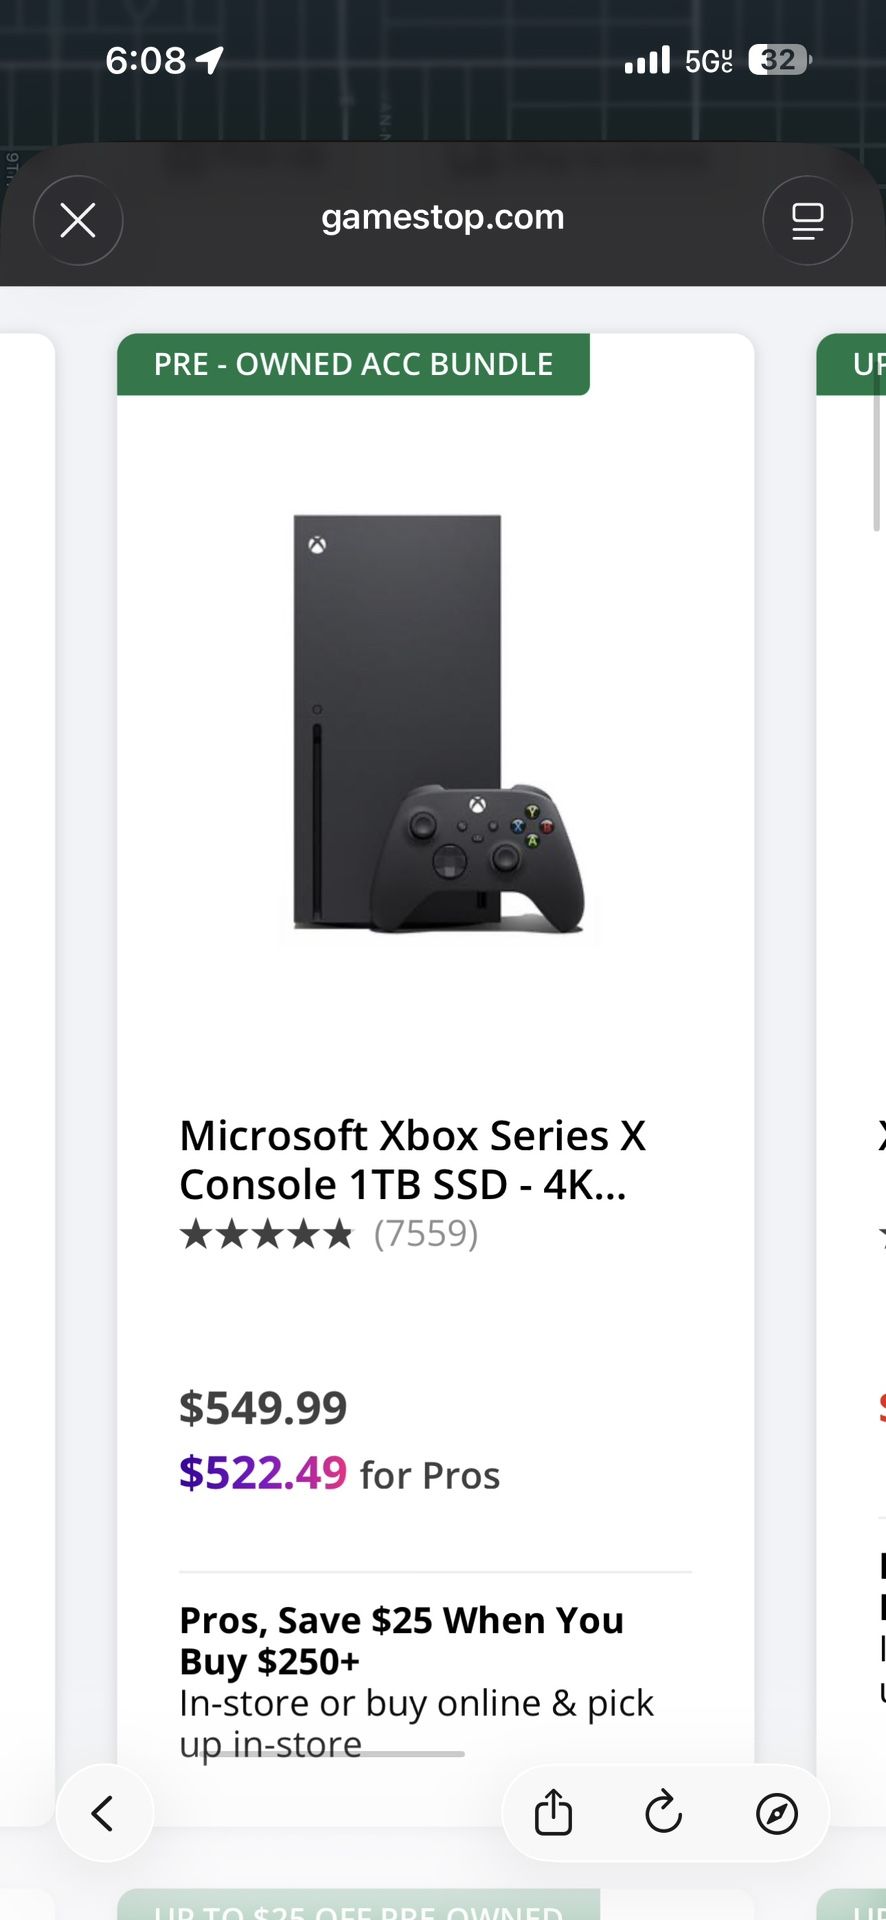View the (7559) customer reviews

(x=427, y=1234)
